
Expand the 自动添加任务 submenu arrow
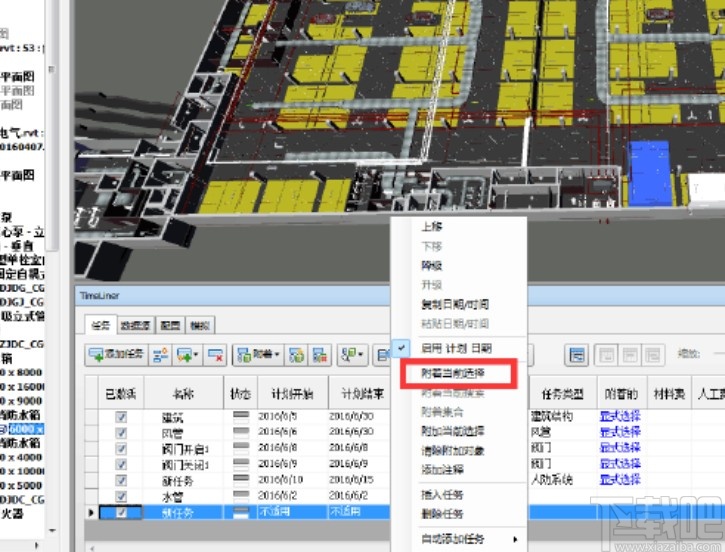(x=515, y=539)
